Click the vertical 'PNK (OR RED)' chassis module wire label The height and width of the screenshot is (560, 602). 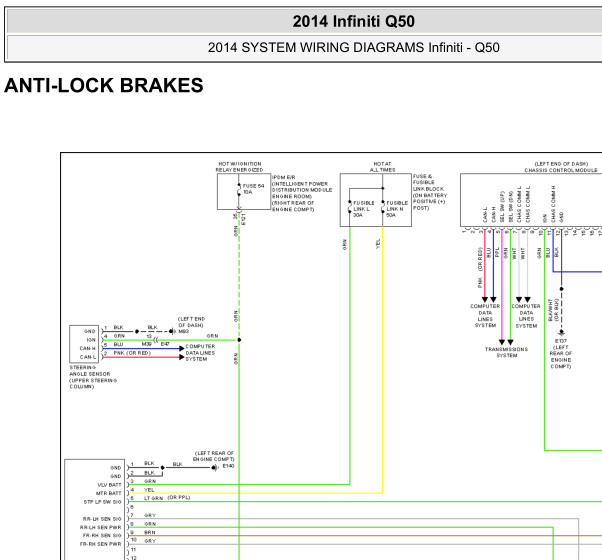coord(480,268)
